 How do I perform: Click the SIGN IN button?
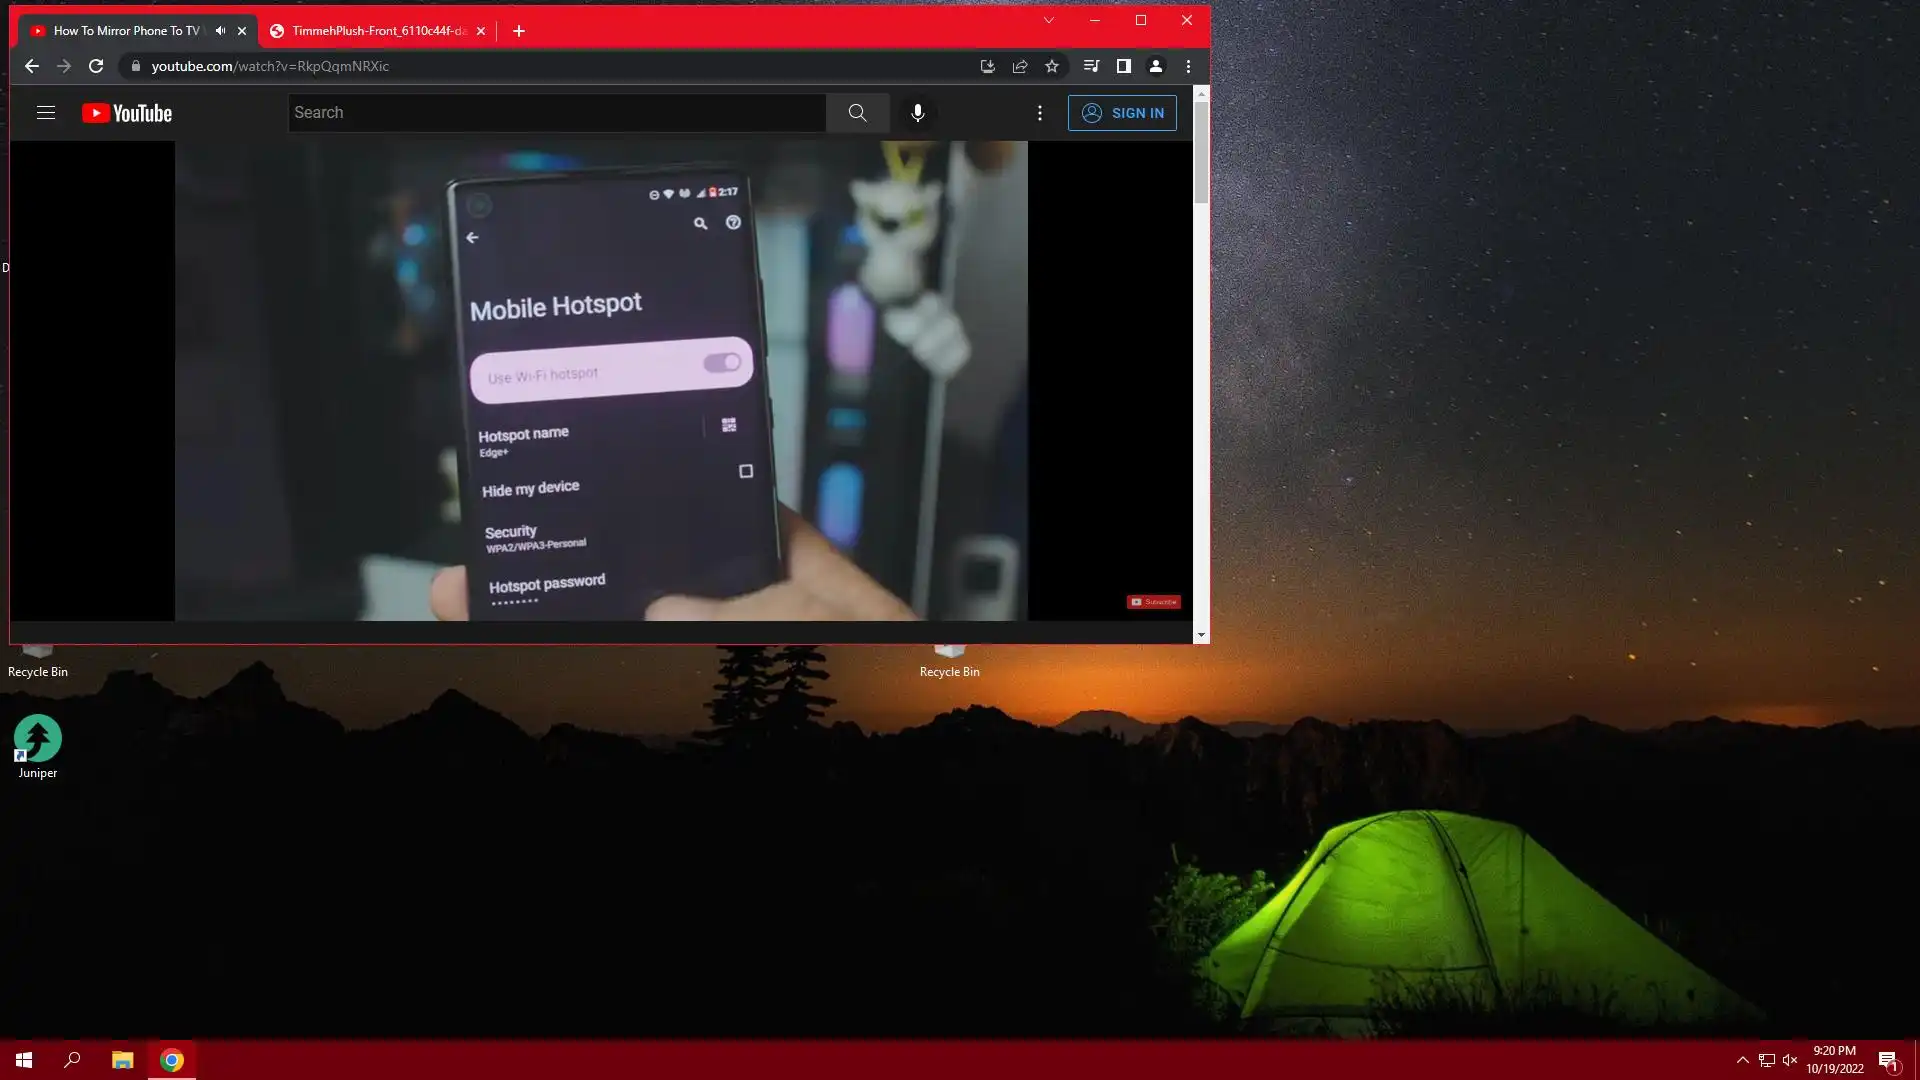coord(1122,113)
